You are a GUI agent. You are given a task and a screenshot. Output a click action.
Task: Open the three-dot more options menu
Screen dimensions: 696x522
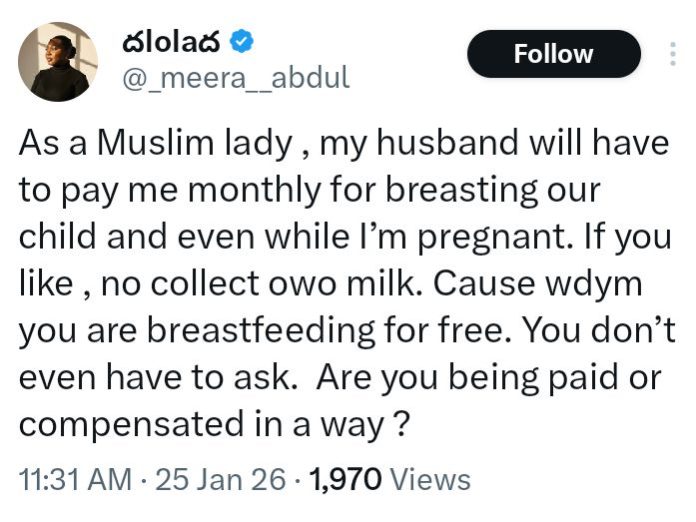tap(672, 53)
